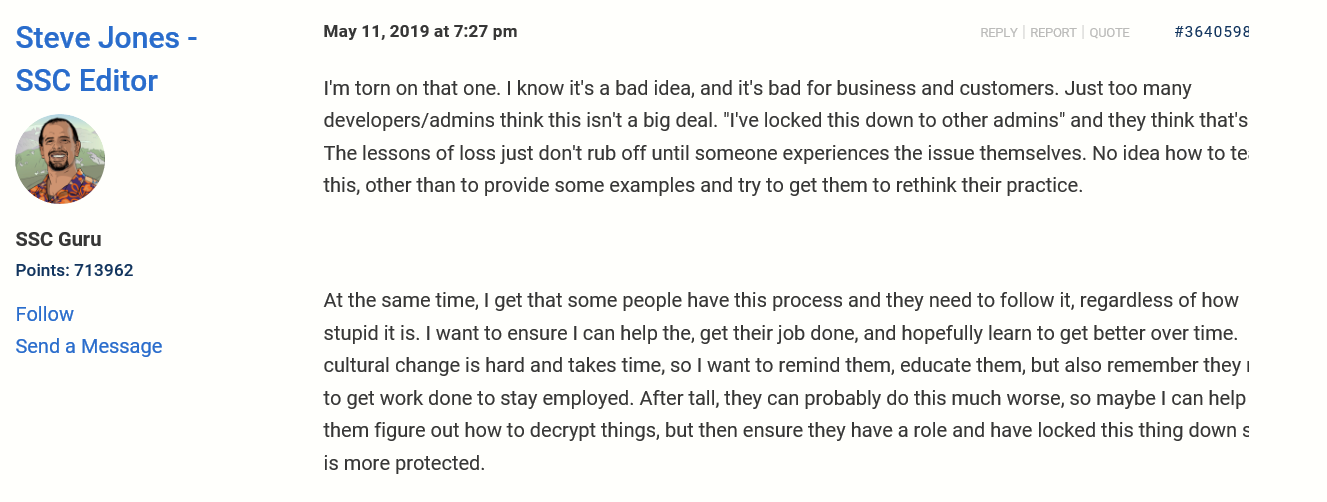
Task: Click the final line "is more protected."
Action: pyautogui.click(x=404, y=463)
